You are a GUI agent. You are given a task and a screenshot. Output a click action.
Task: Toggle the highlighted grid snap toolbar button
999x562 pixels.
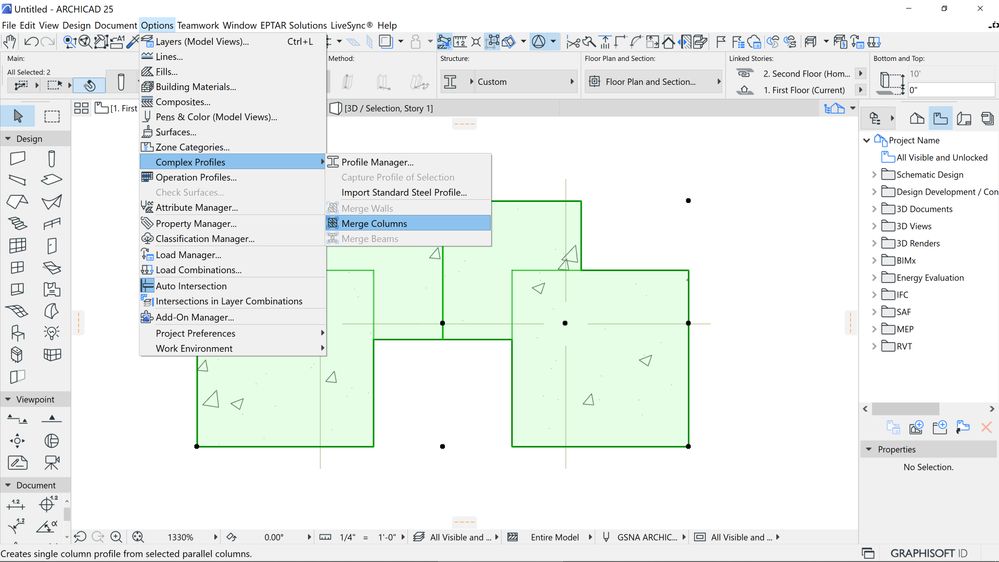(x=492, y=42)
